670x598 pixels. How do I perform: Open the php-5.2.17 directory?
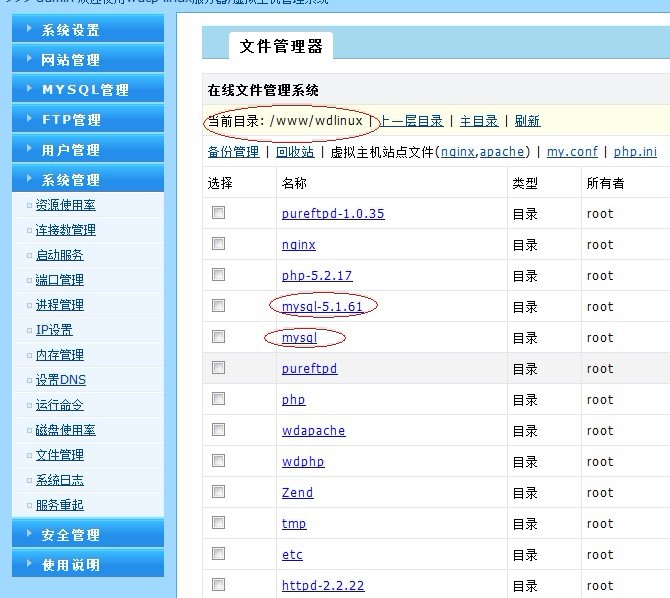tap(317, 276)
